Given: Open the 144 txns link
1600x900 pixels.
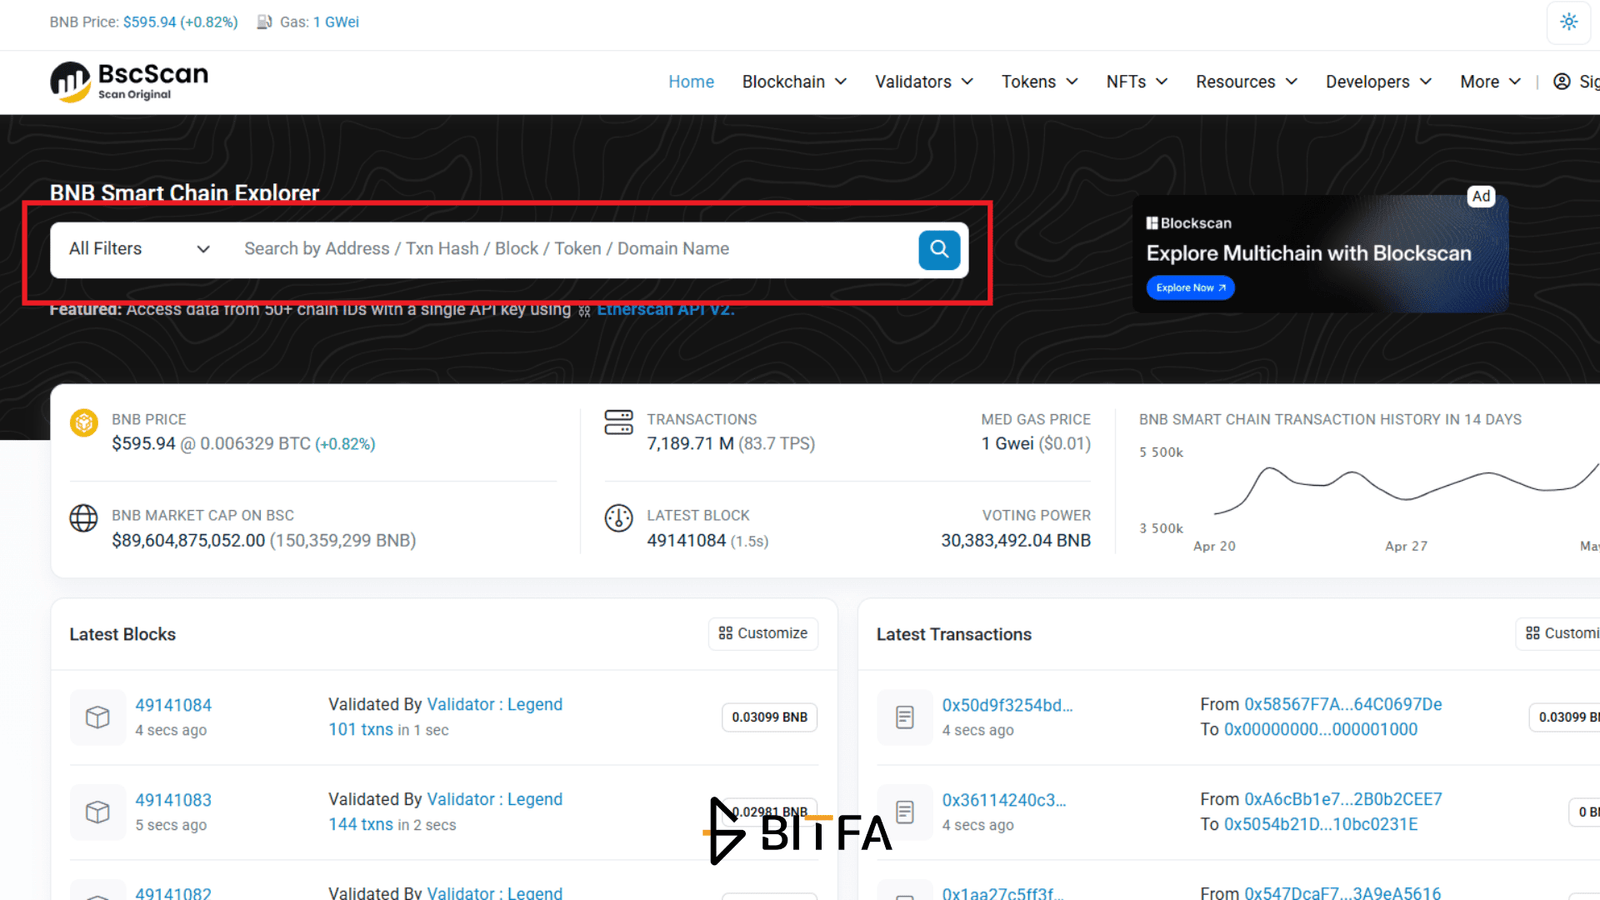Looking at the screenshot, I should pyautogui.click(x=361, y=824).
